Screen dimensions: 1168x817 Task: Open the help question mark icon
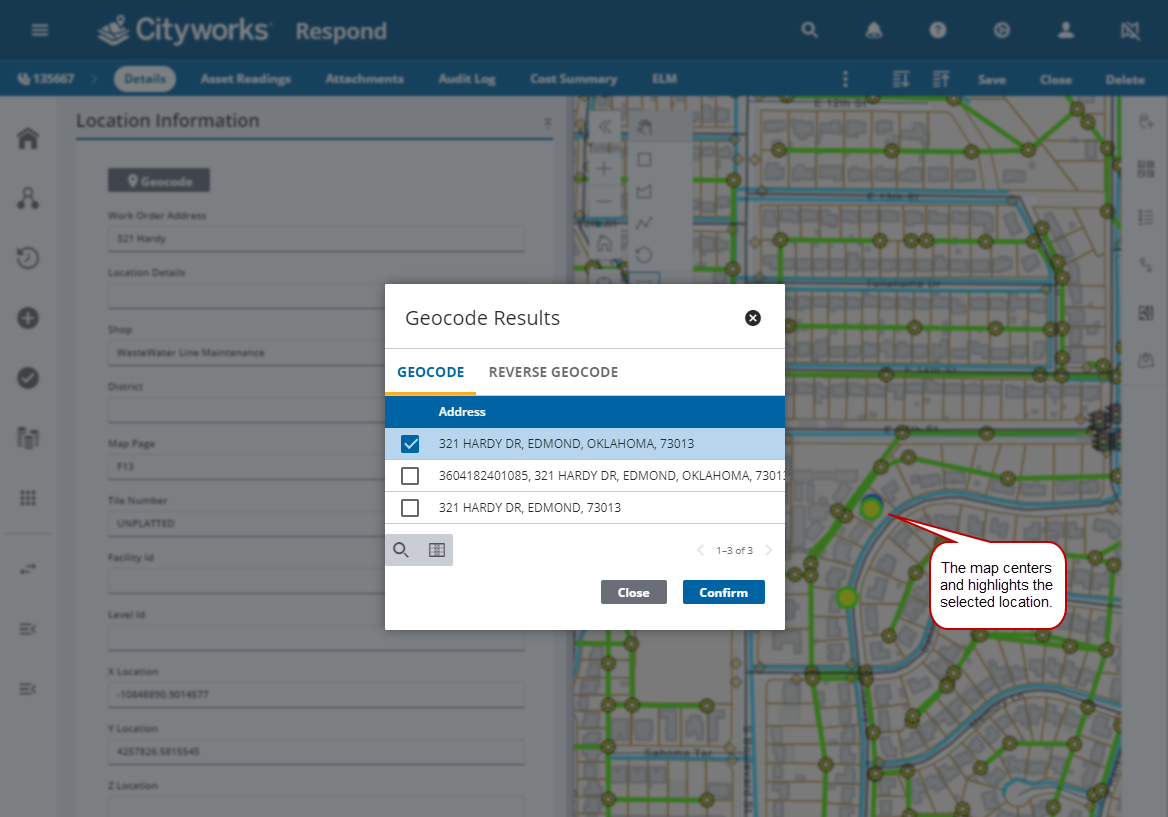click(x=938, y=30)
